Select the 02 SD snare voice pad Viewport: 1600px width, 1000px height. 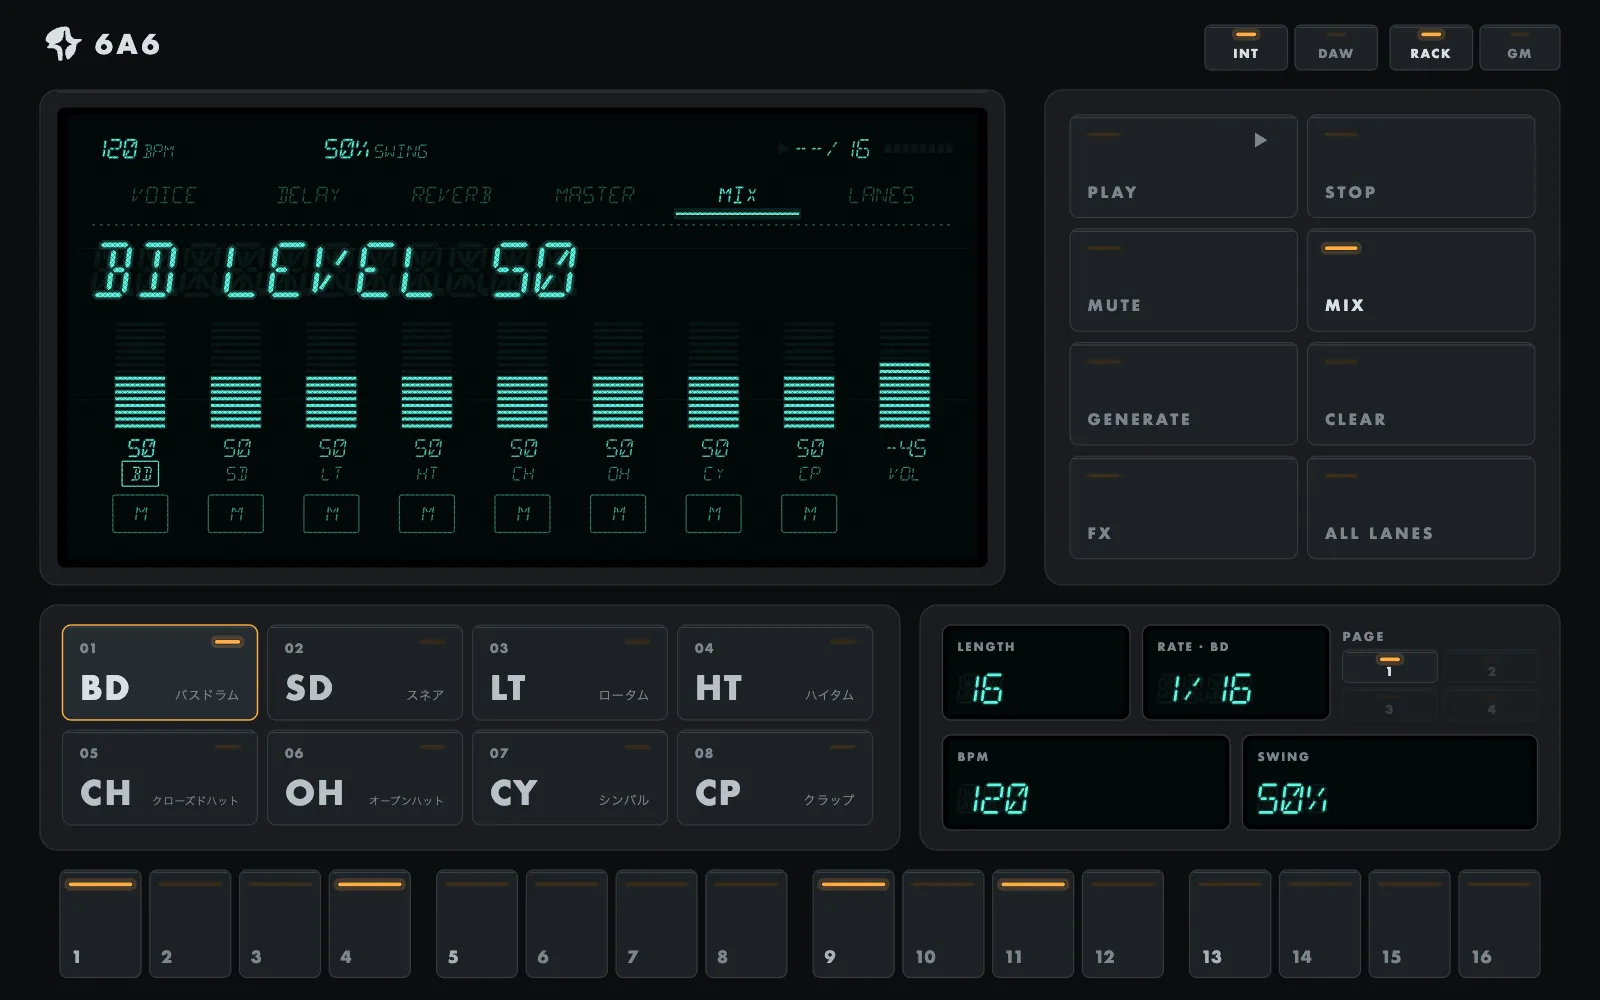(365, 673)
